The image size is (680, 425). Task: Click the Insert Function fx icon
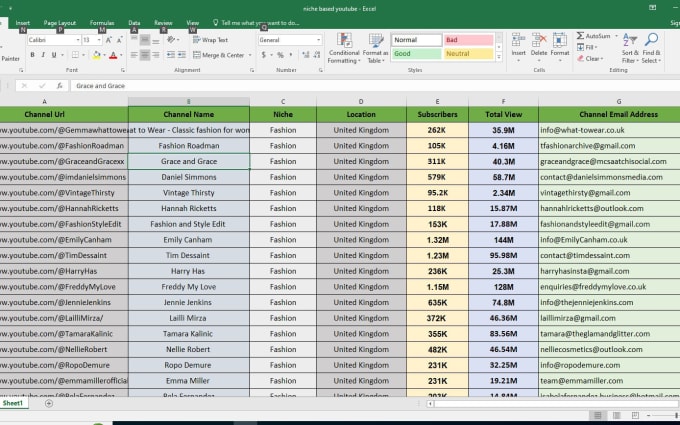[59, 86]
